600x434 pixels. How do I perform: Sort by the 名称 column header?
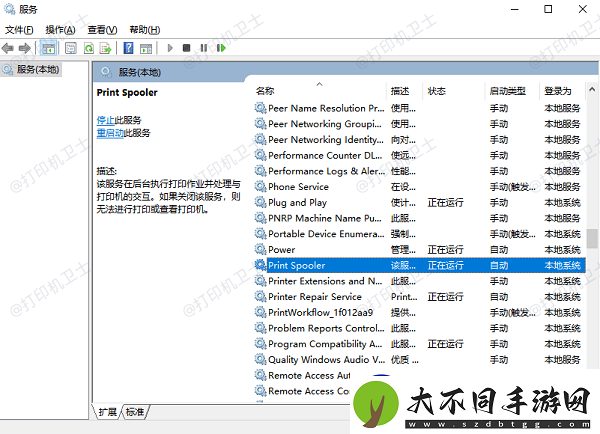pyautogui.click(x=265, y=91)
